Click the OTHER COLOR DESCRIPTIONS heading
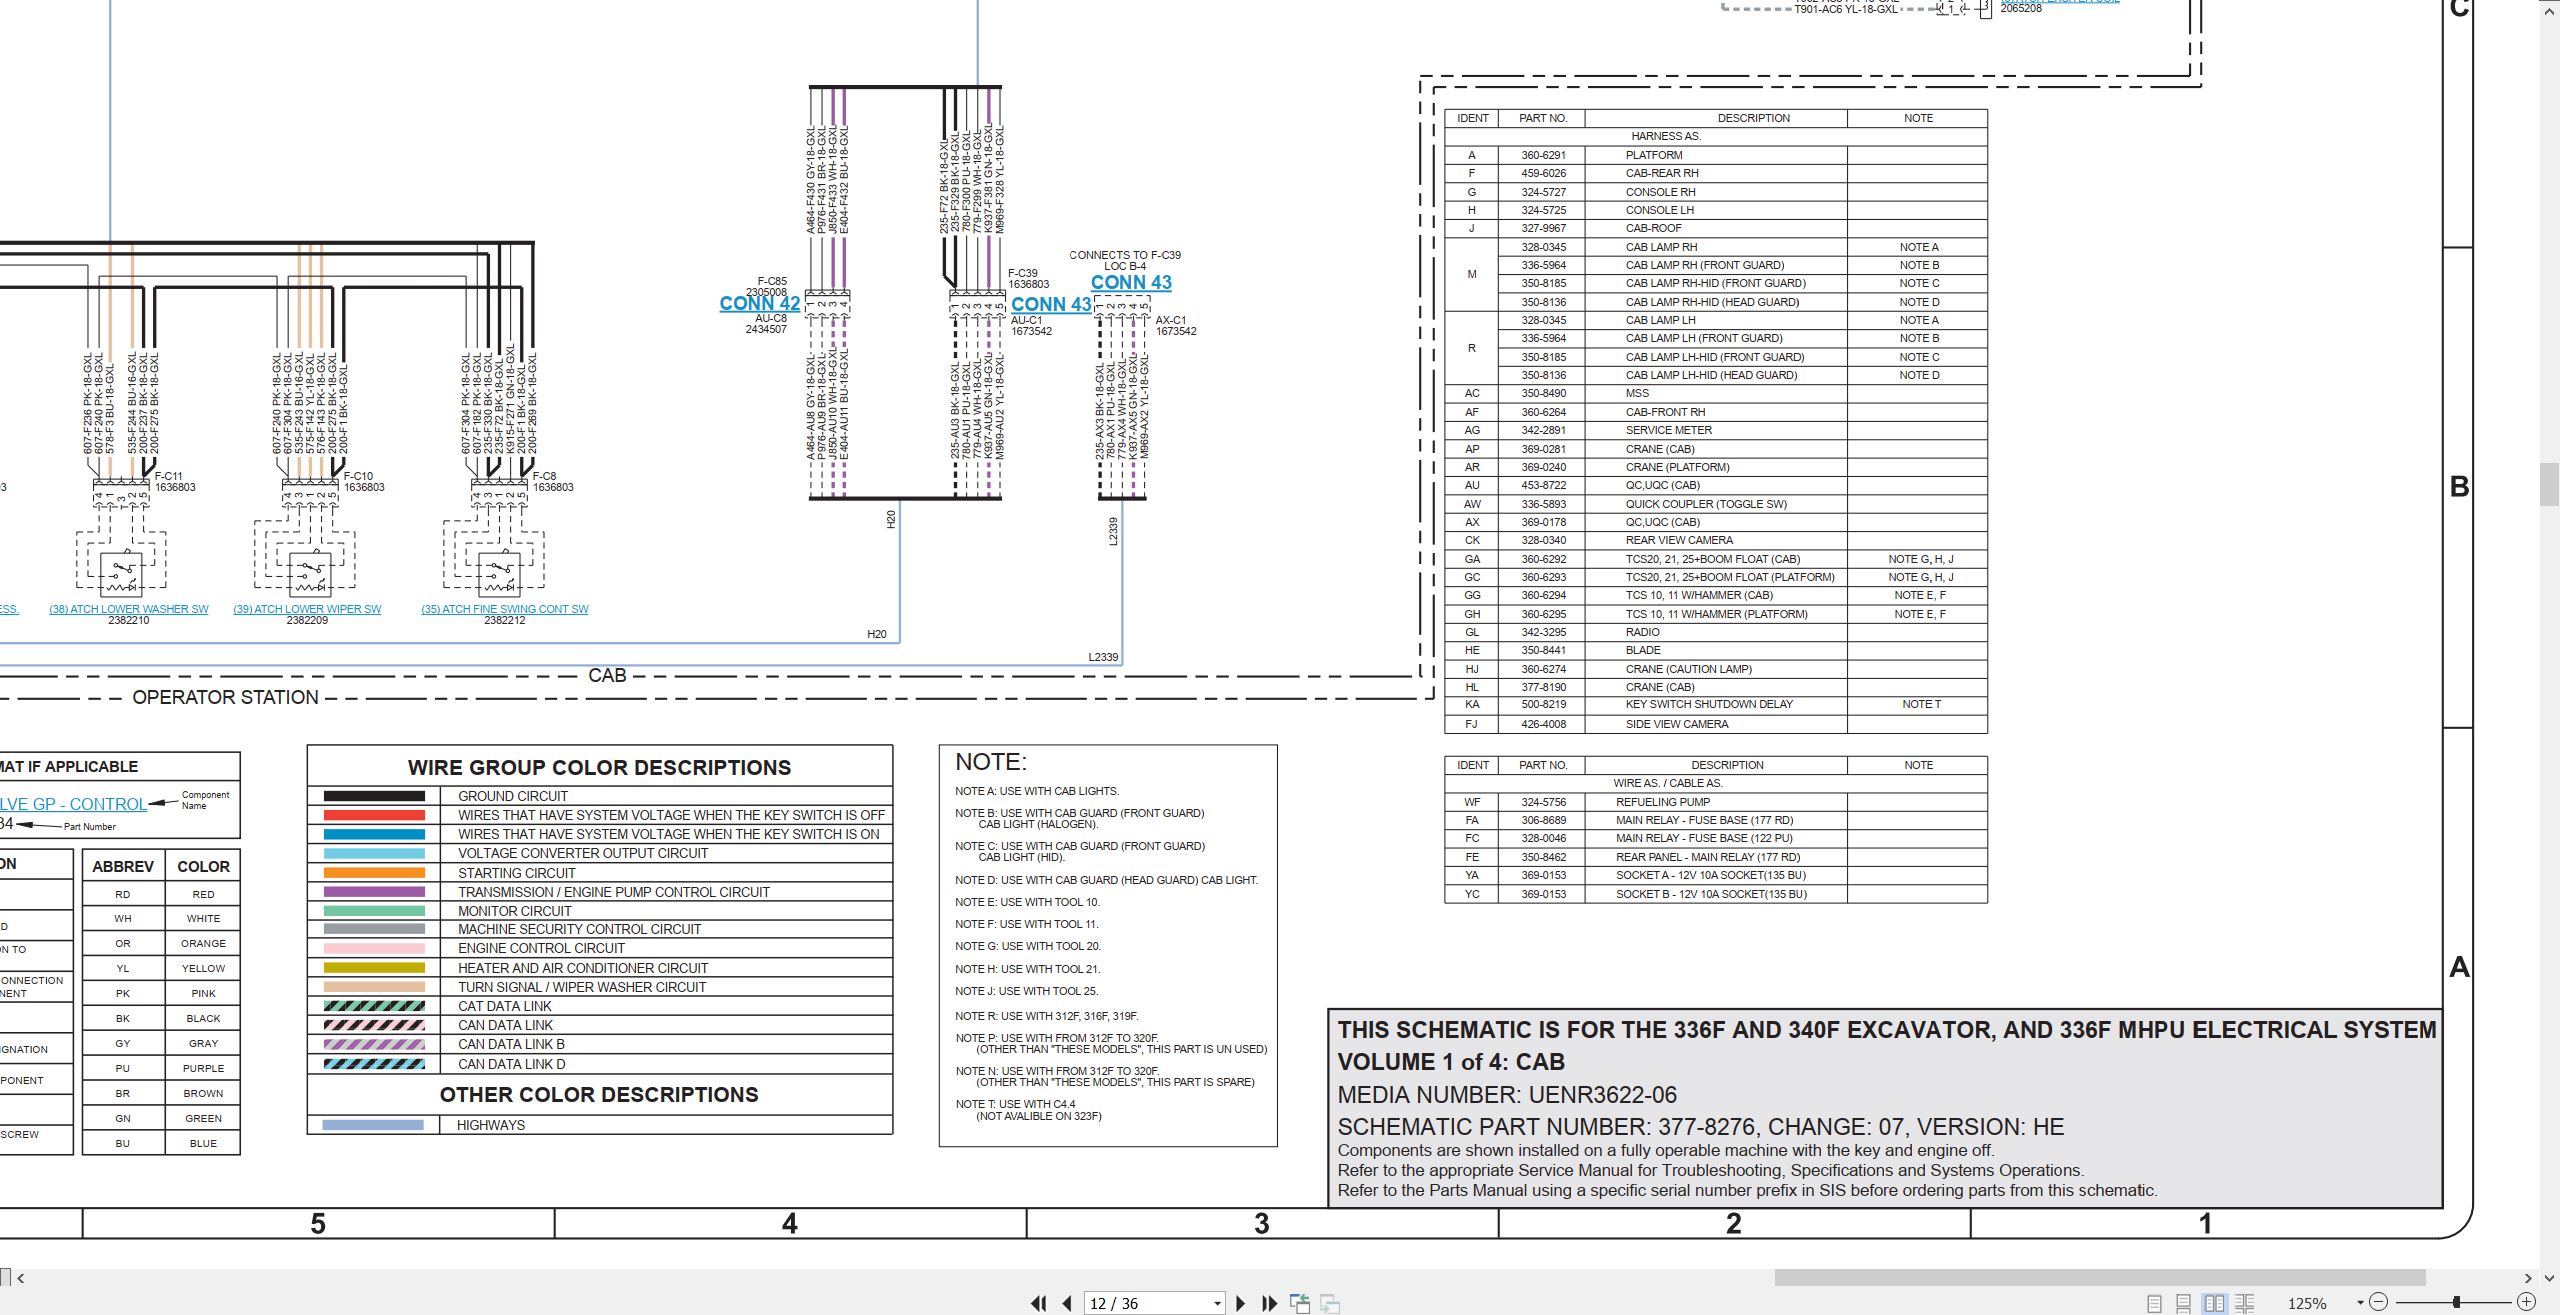Viewport: 2560px width, 1315px height. [x=599, y=1095]
